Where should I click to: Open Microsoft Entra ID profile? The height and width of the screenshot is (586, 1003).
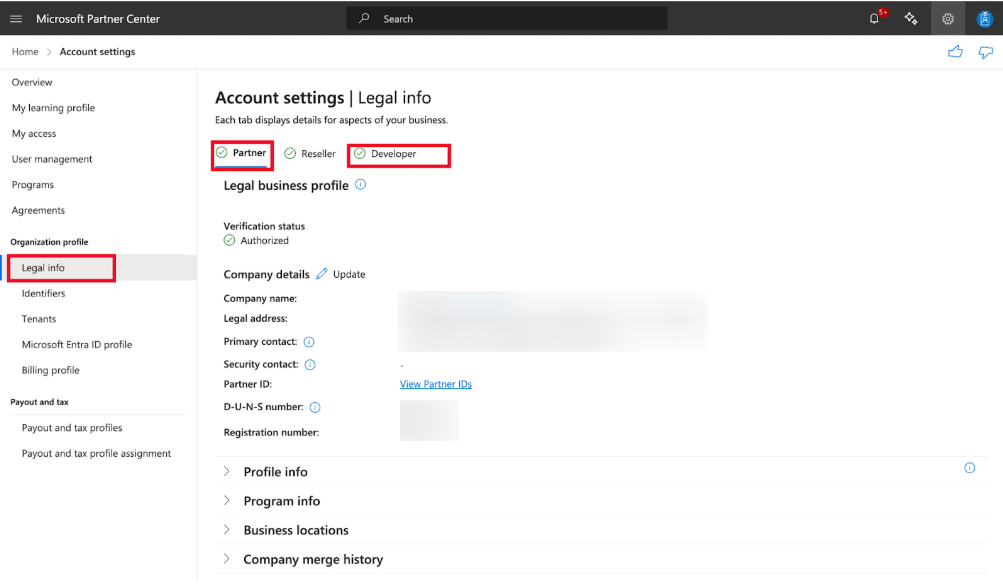(x=77, y=345)
